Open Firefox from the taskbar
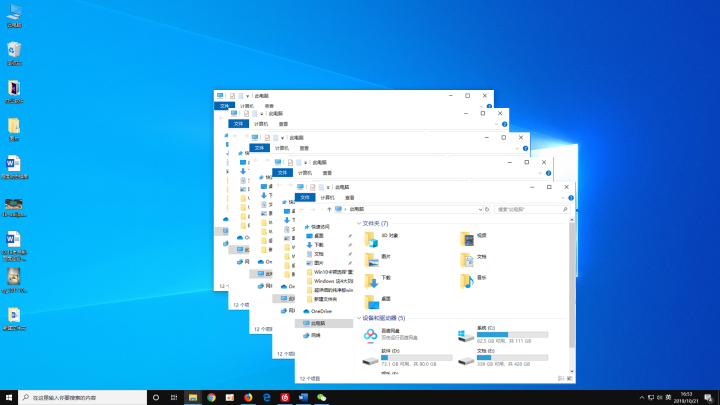The height and width of the screenshot is (405, 720). pos(248,398)
